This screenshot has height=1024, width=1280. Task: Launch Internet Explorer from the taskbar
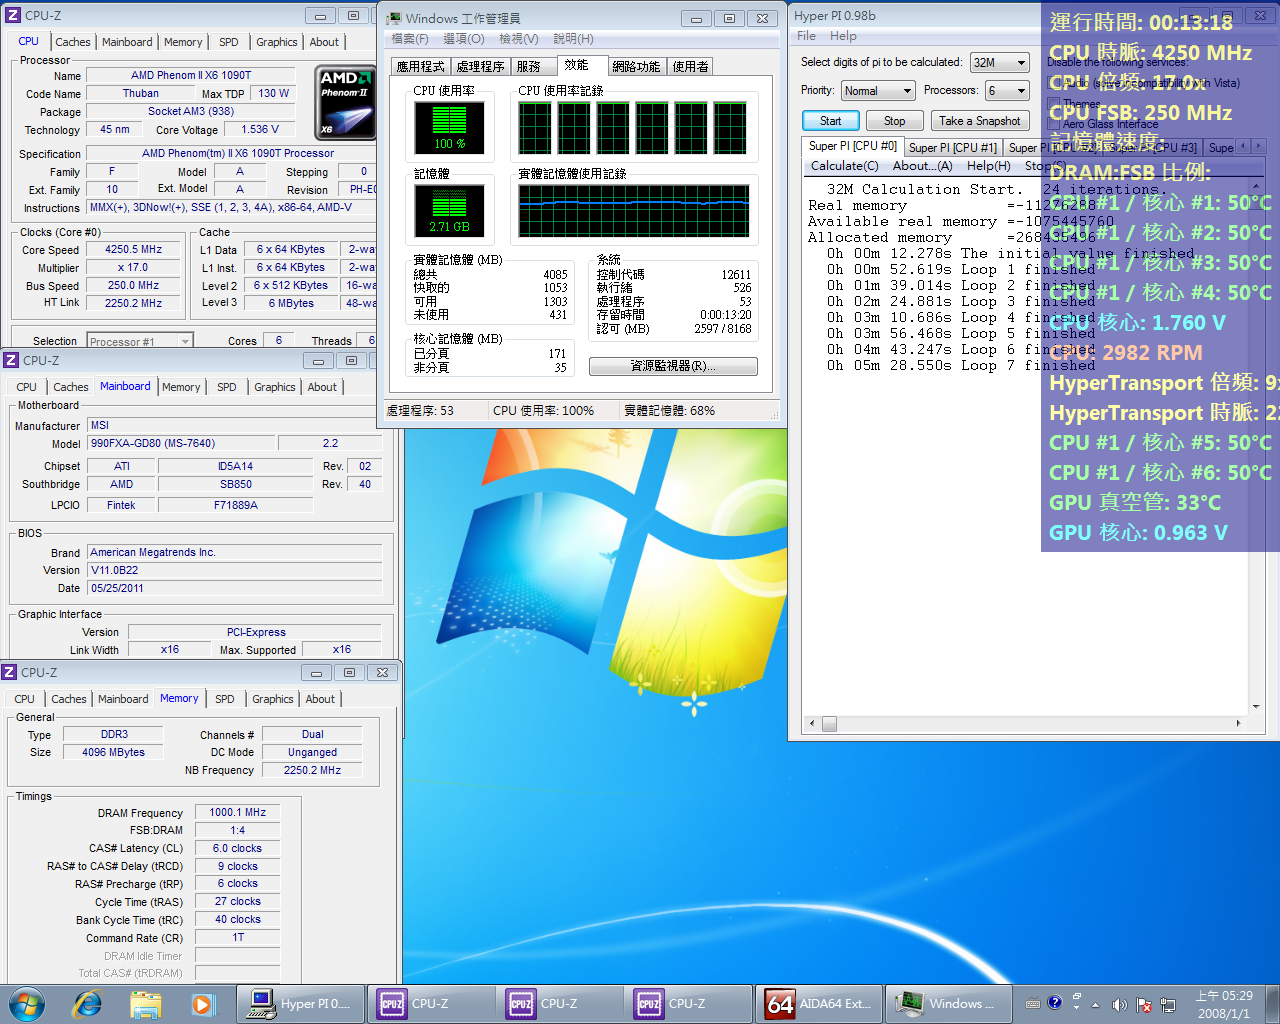88,1003
